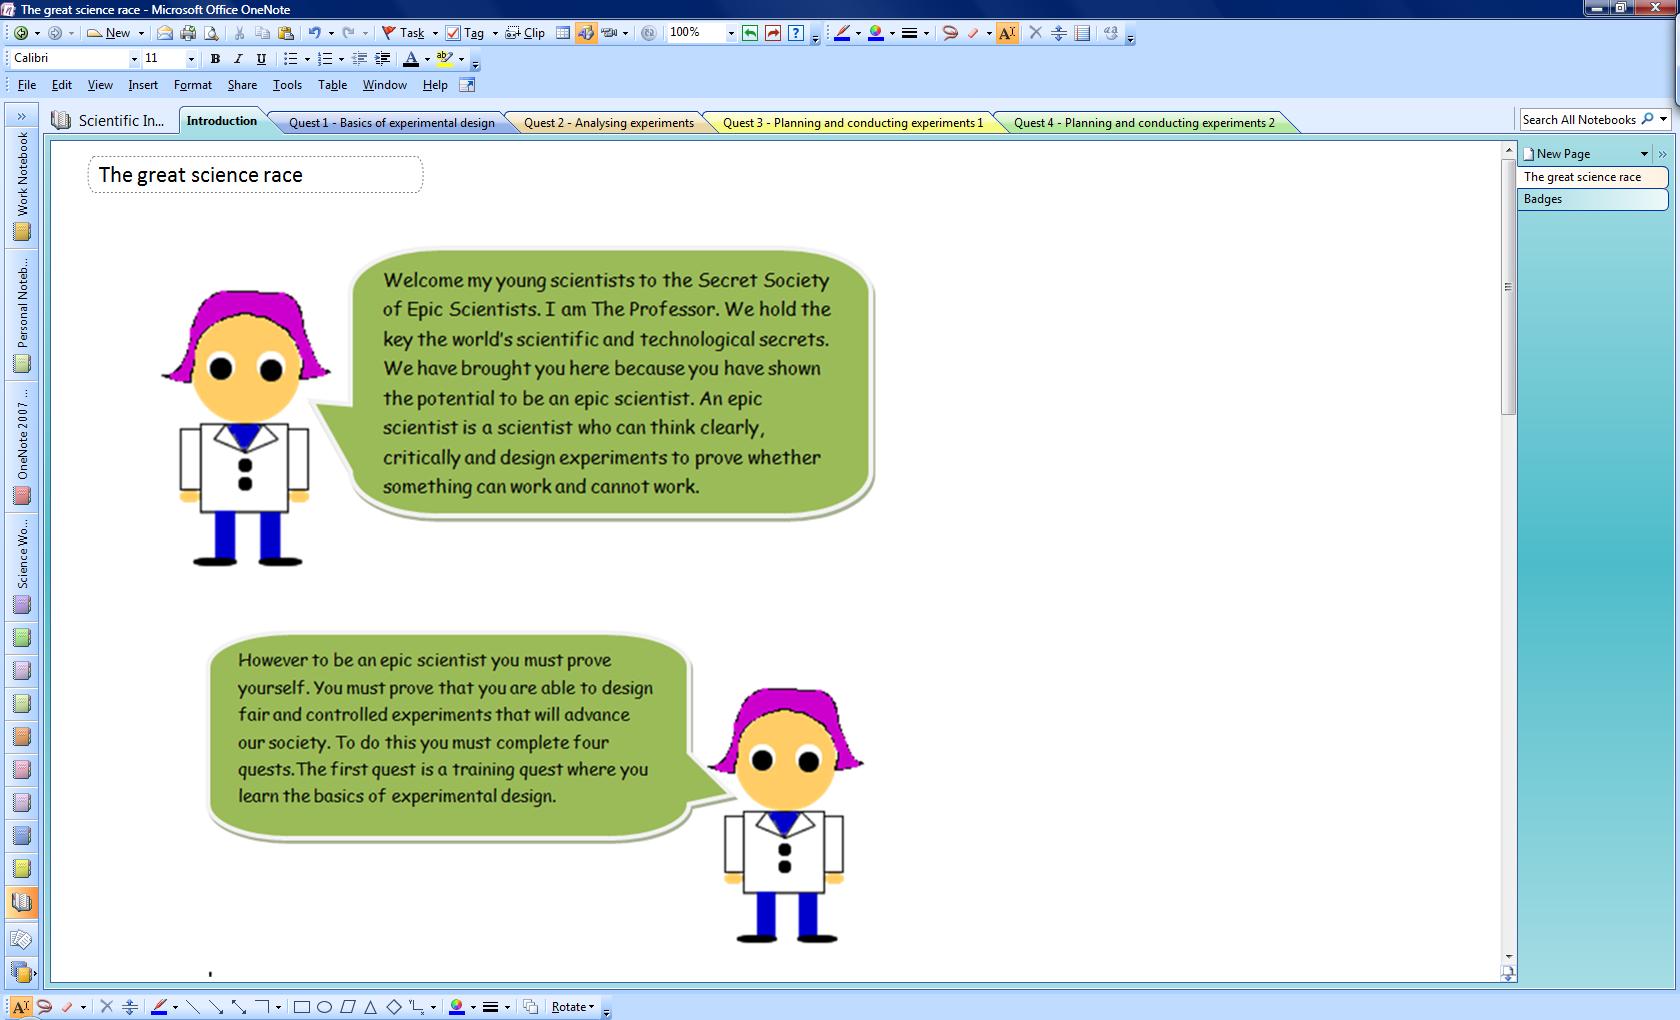Select the Triangle shape tool
1680x1020 pixels.
(x=370, y=1007)
